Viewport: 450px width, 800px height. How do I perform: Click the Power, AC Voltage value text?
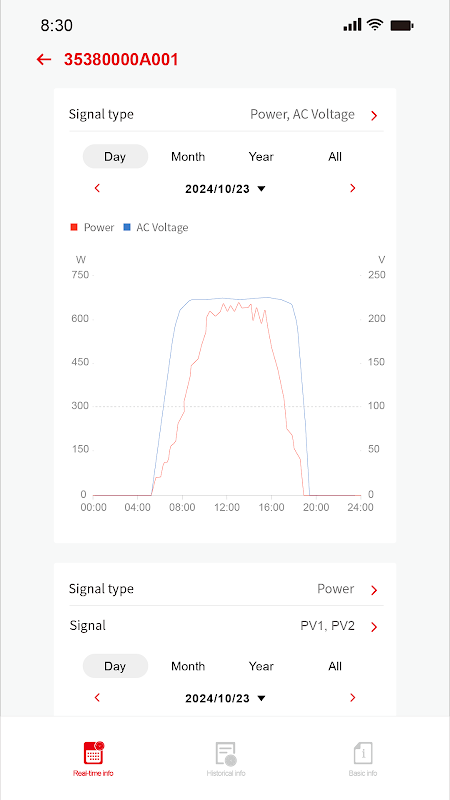point(302,114)
